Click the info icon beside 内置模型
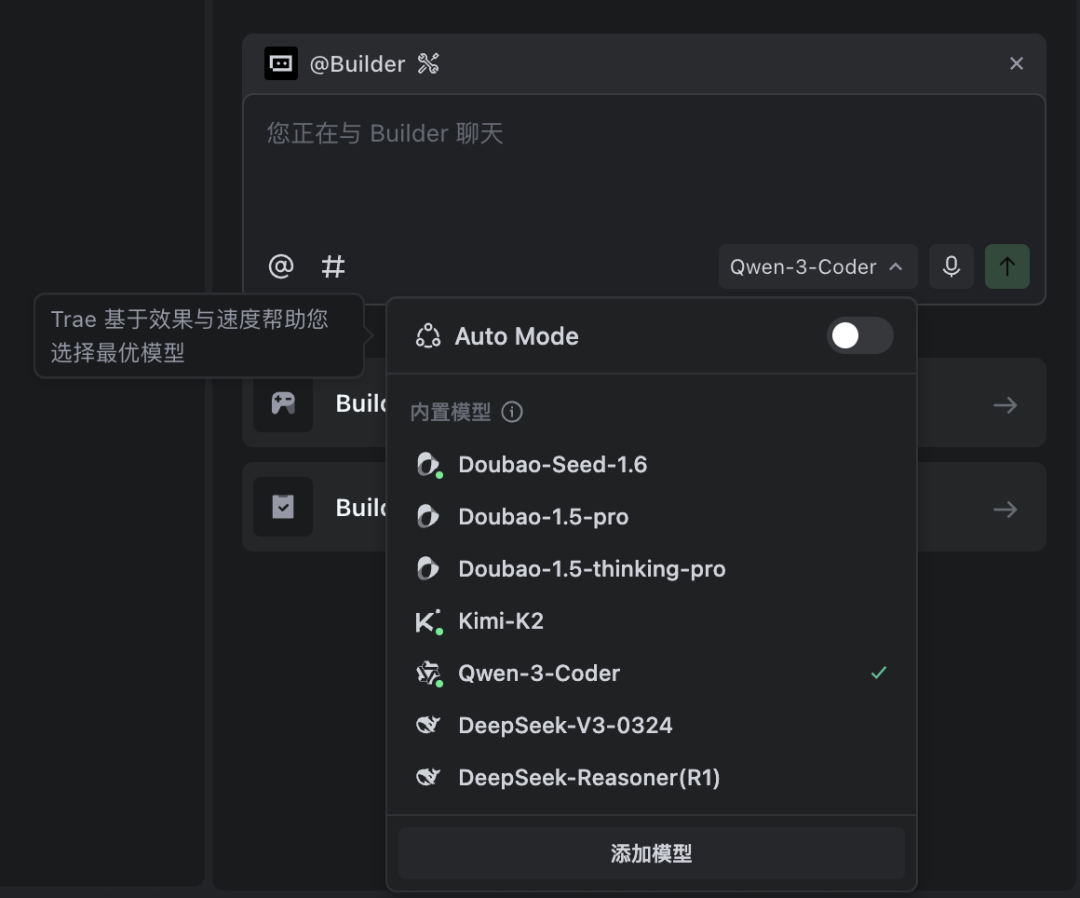The image size is (1080, 898). [x=512, y=412]
